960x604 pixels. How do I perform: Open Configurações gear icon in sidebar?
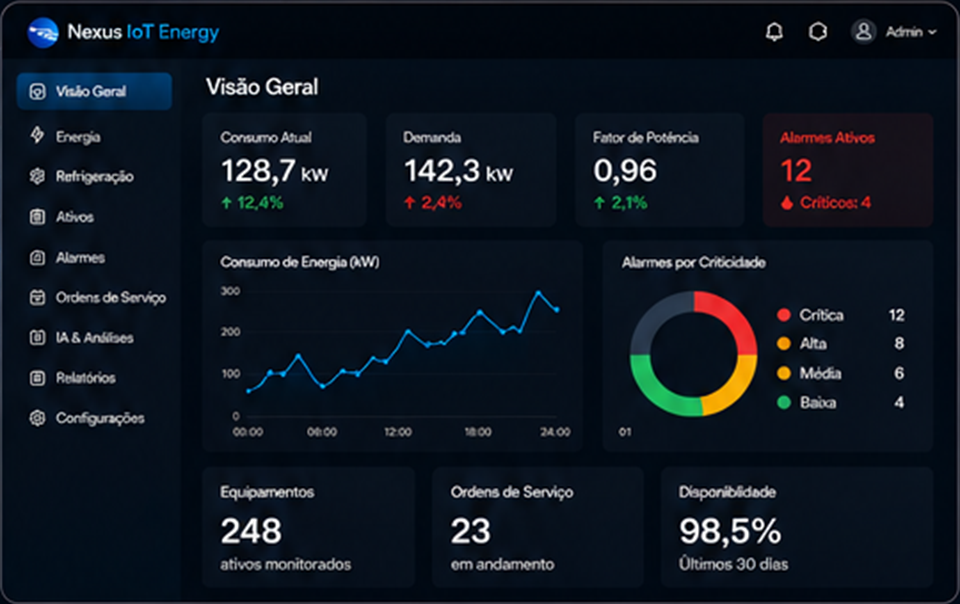tap(37, 418)
